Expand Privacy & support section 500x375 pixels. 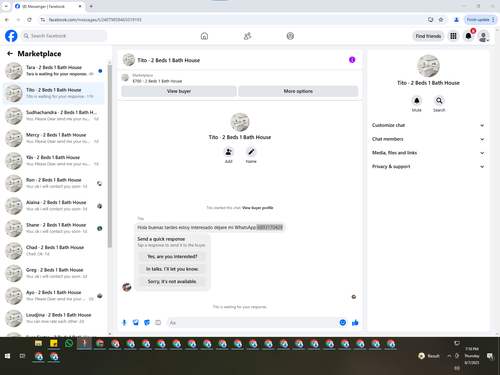[428, 166]
